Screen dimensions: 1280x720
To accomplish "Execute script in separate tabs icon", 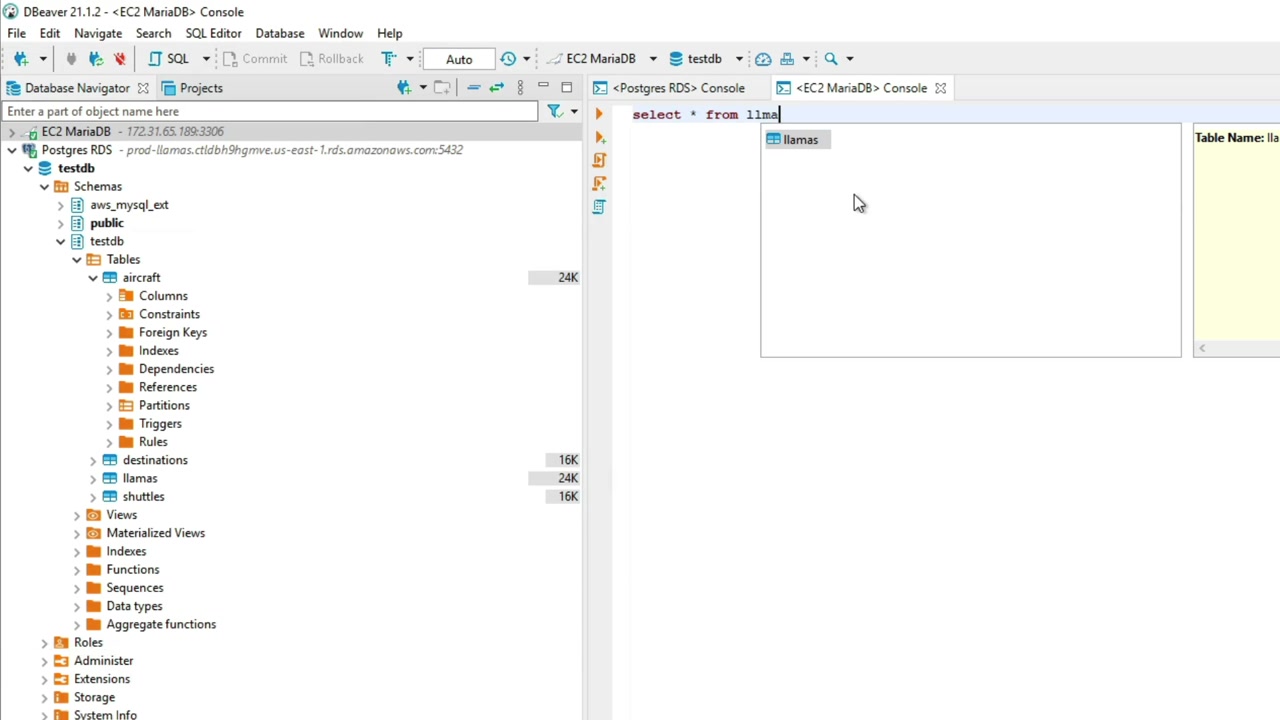I will (x=599, y=183).
